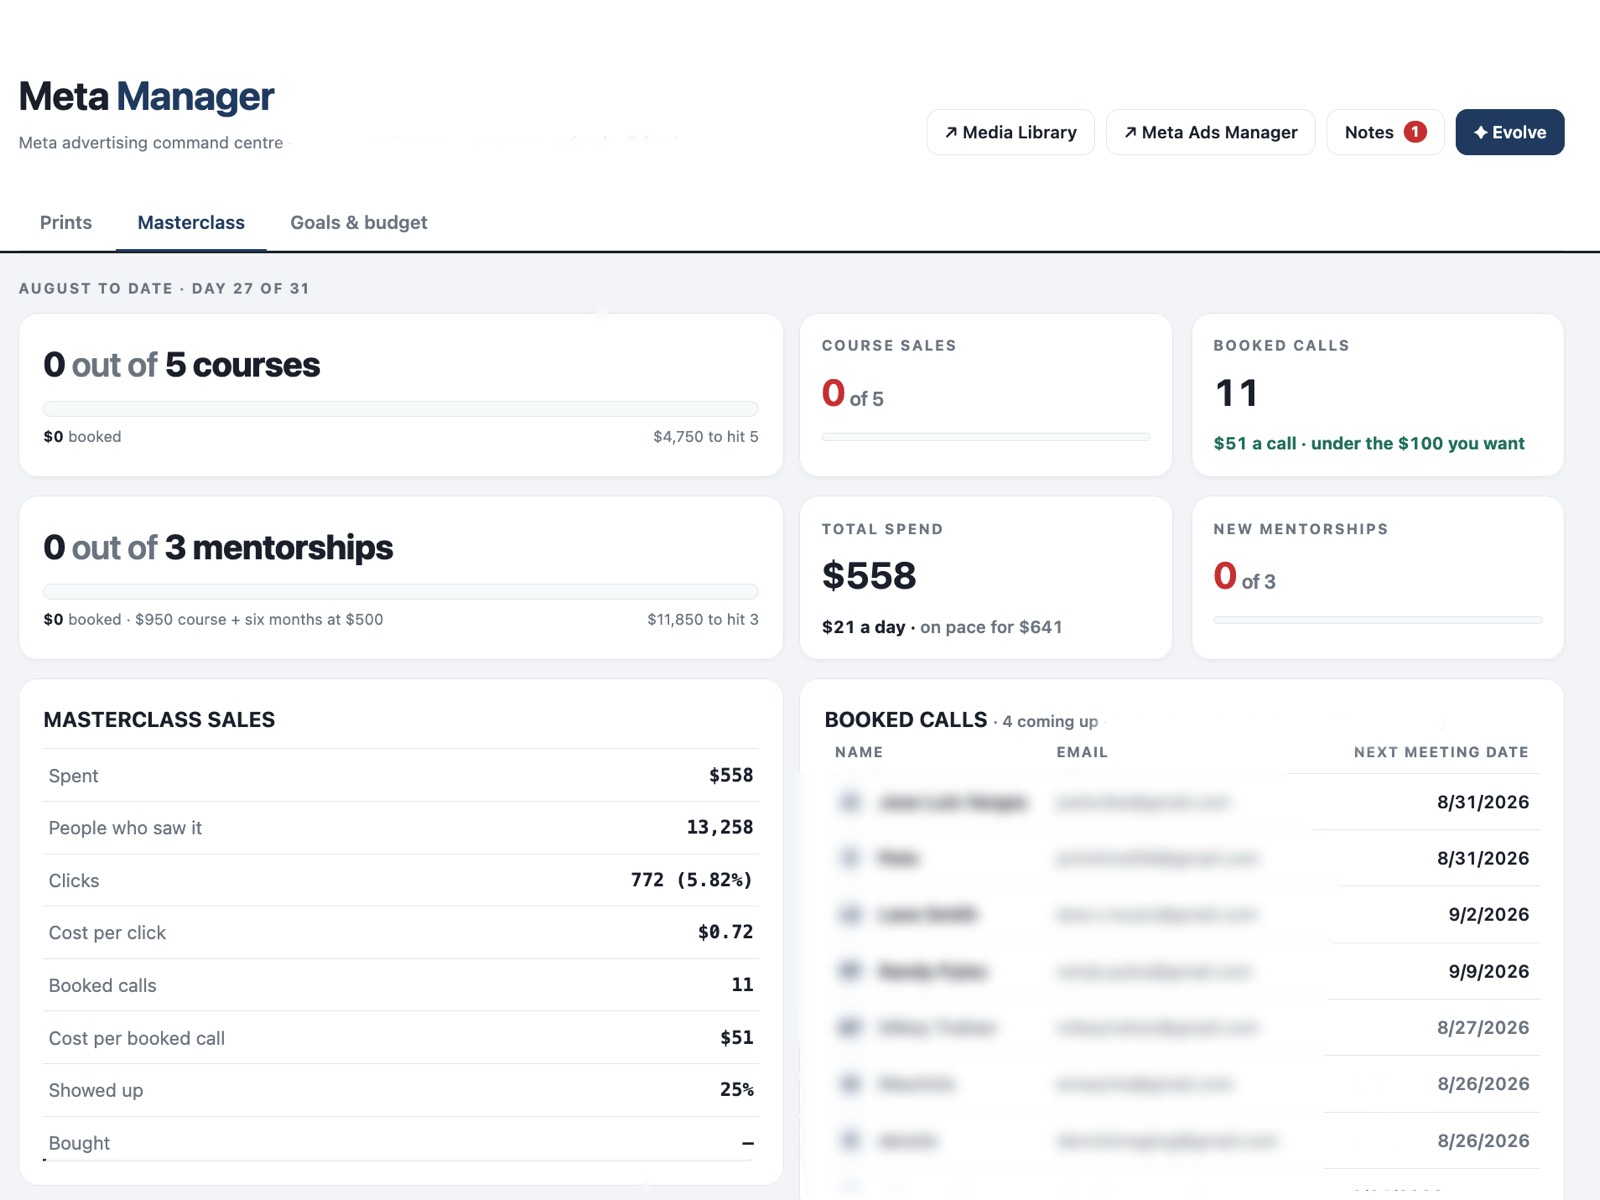The width and height of the screenshot is (1600, 1200).
Task: Open Meta Ads Manager external link
Action: [x=1210, y=132]
